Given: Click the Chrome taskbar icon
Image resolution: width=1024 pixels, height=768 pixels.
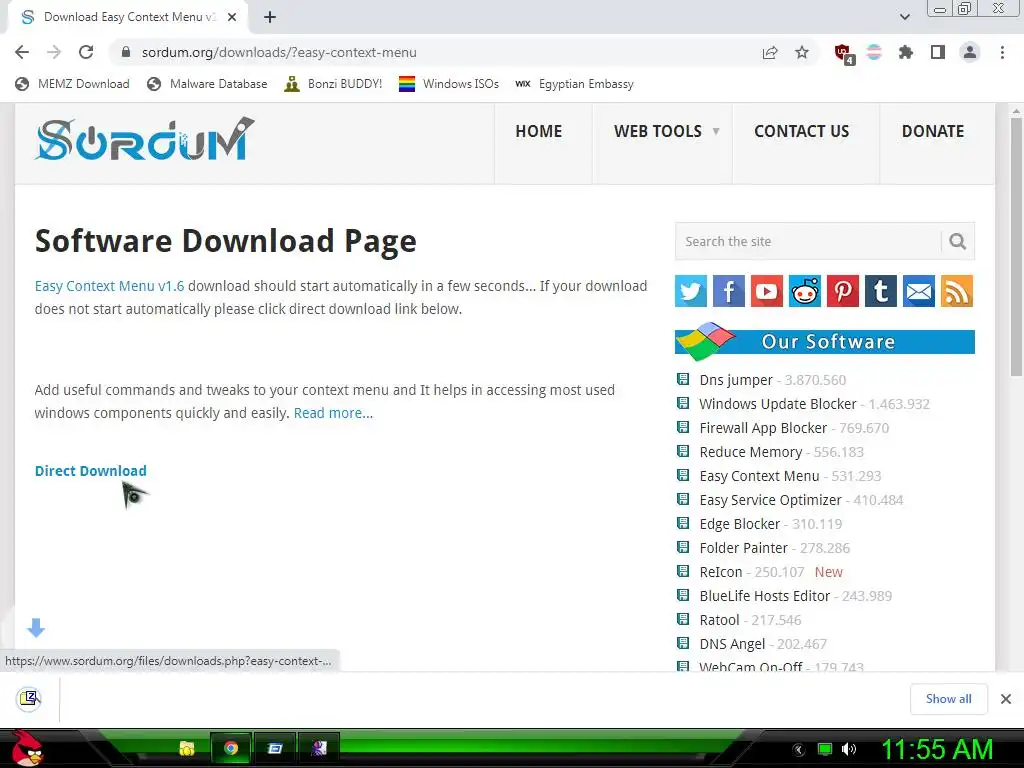Looking at the screenshot, I should [231, 748].
